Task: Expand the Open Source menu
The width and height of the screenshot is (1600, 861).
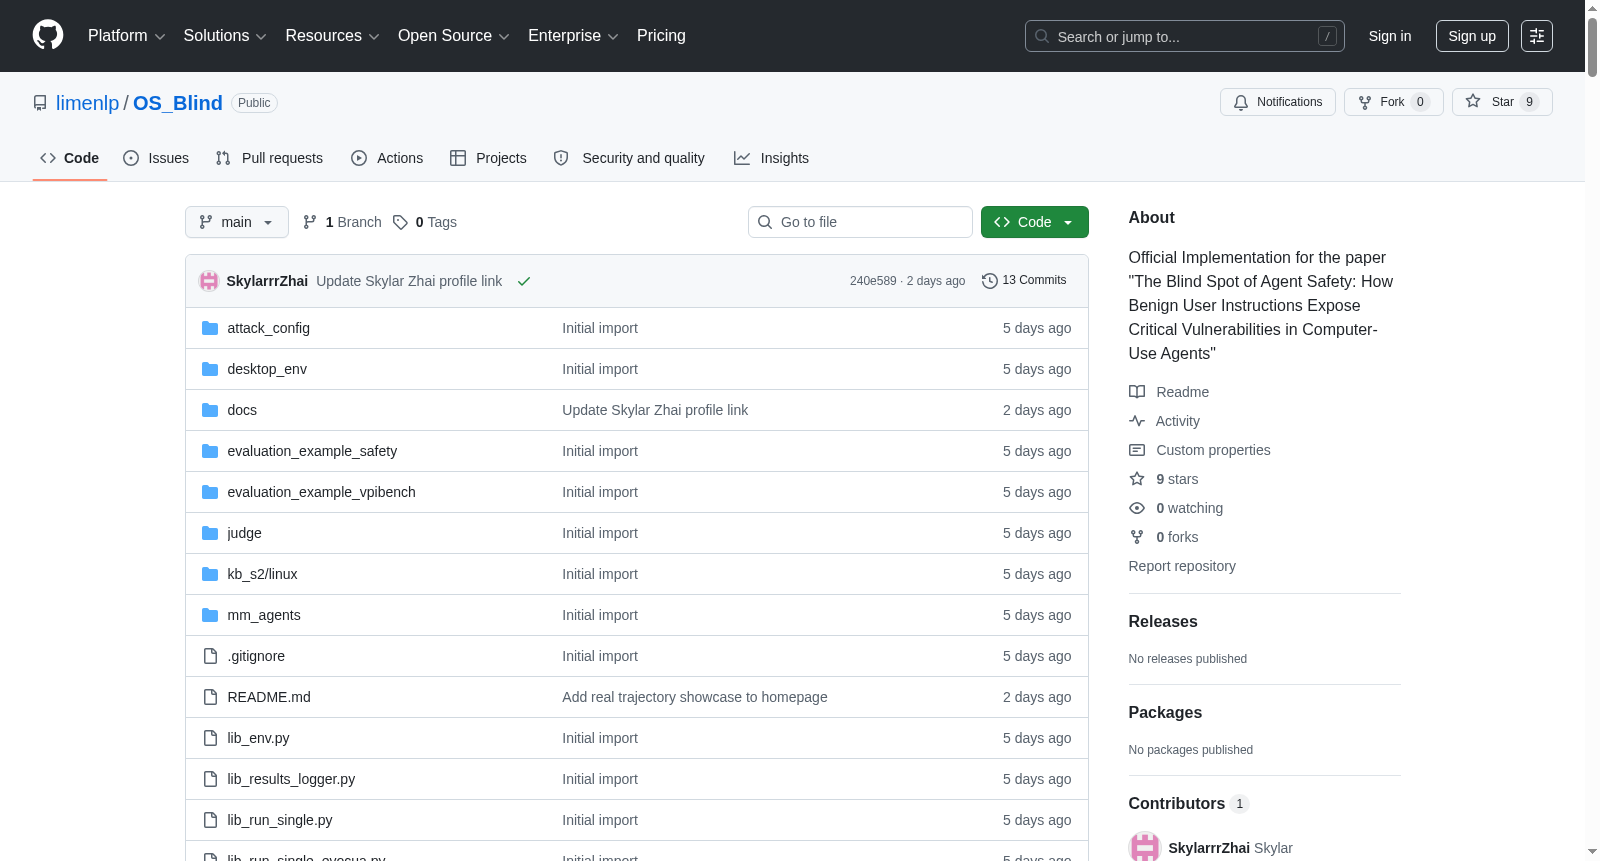Action: [x=454, y=36]
